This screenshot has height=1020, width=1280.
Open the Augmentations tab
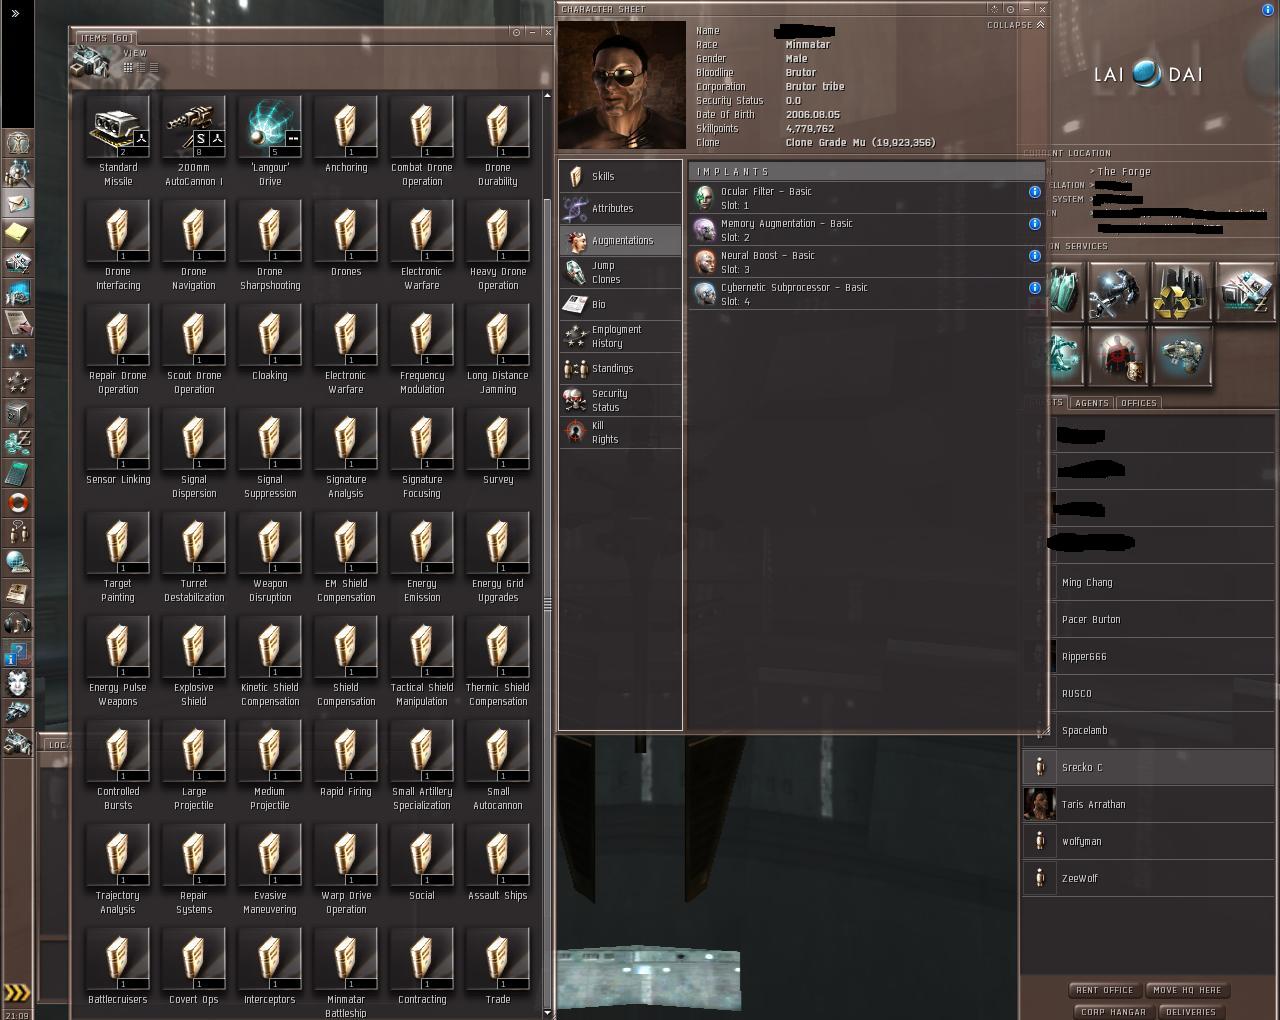[620, 240]
